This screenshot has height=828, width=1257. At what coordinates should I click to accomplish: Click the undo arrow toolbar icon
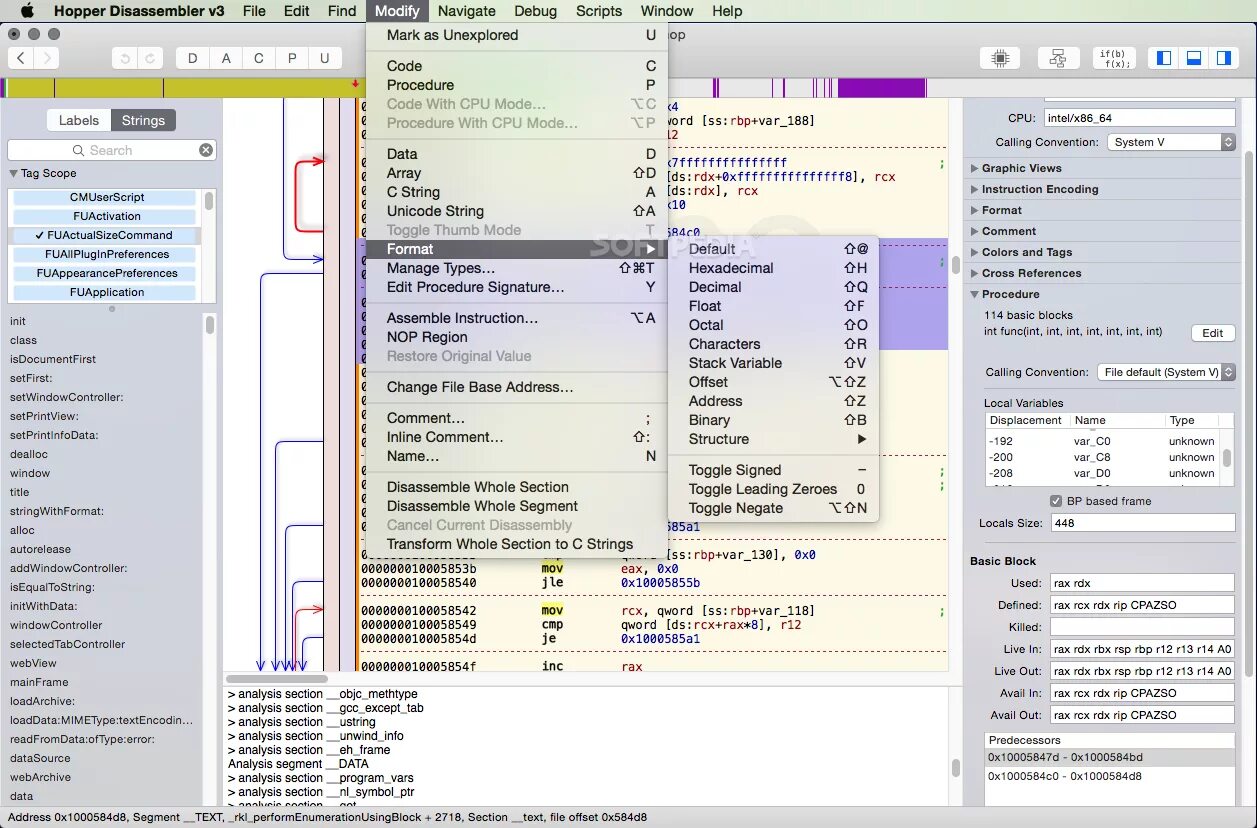[125, 58]
